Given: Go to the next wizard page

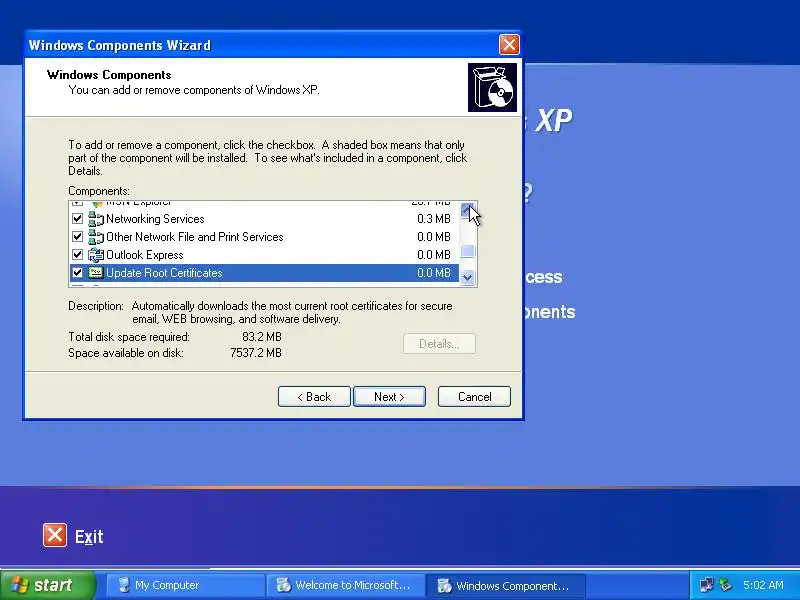Looking at the screenshot, I should point(389,396).
